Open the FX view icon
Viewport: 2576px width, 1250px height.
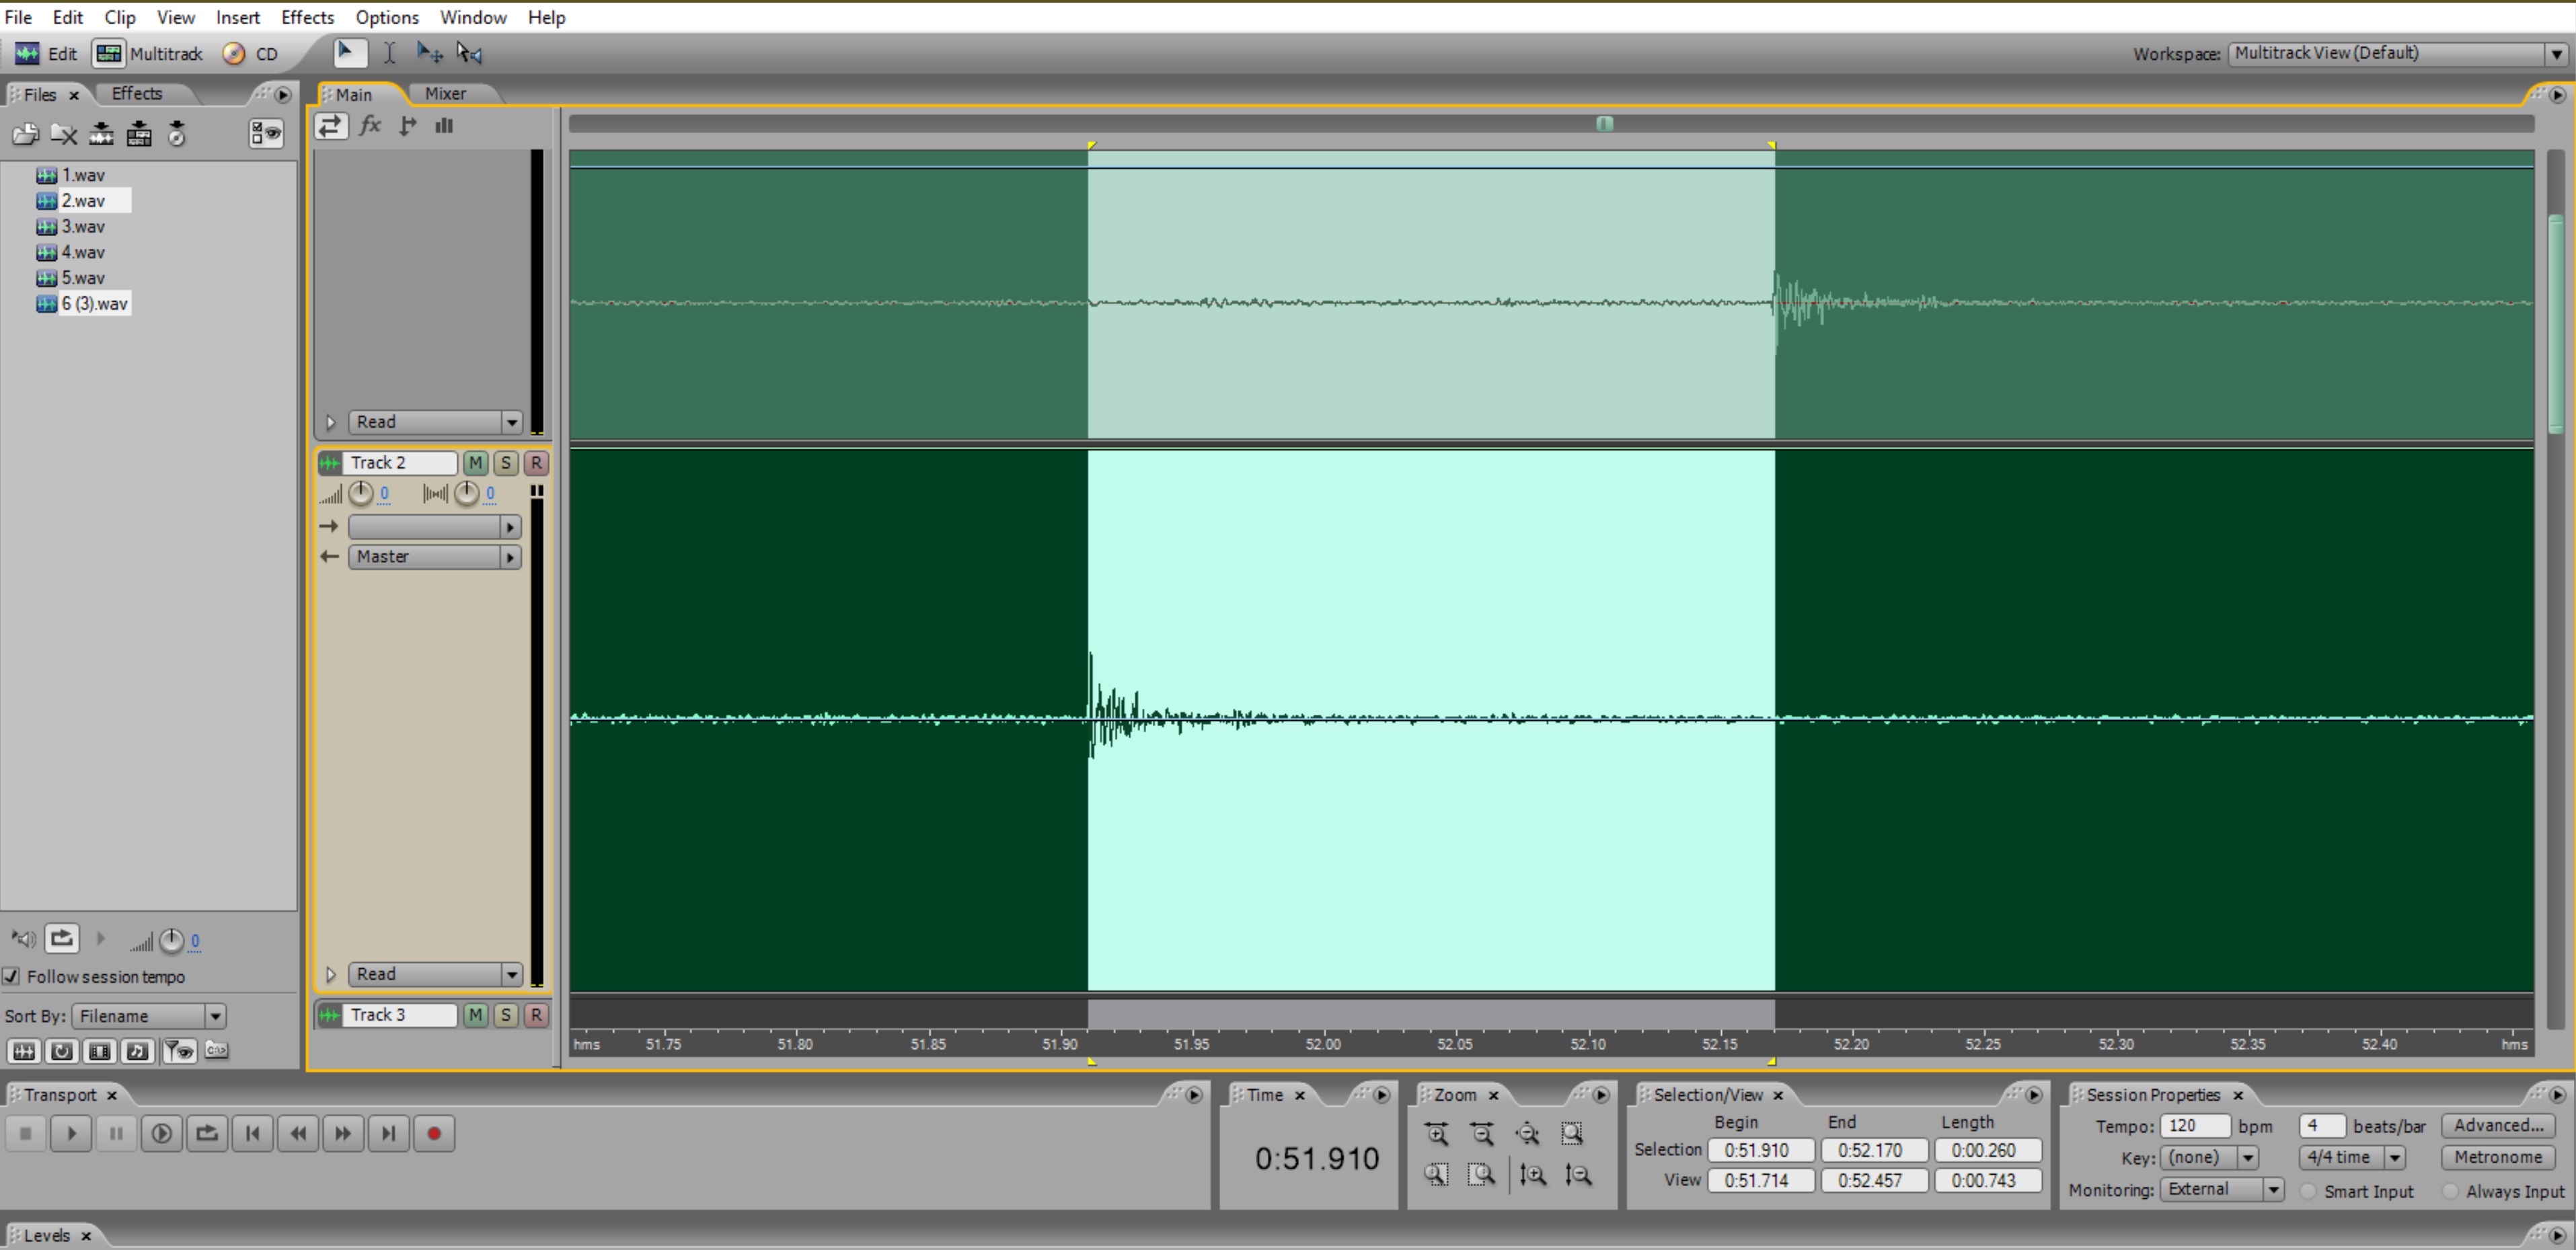point(370,126)
